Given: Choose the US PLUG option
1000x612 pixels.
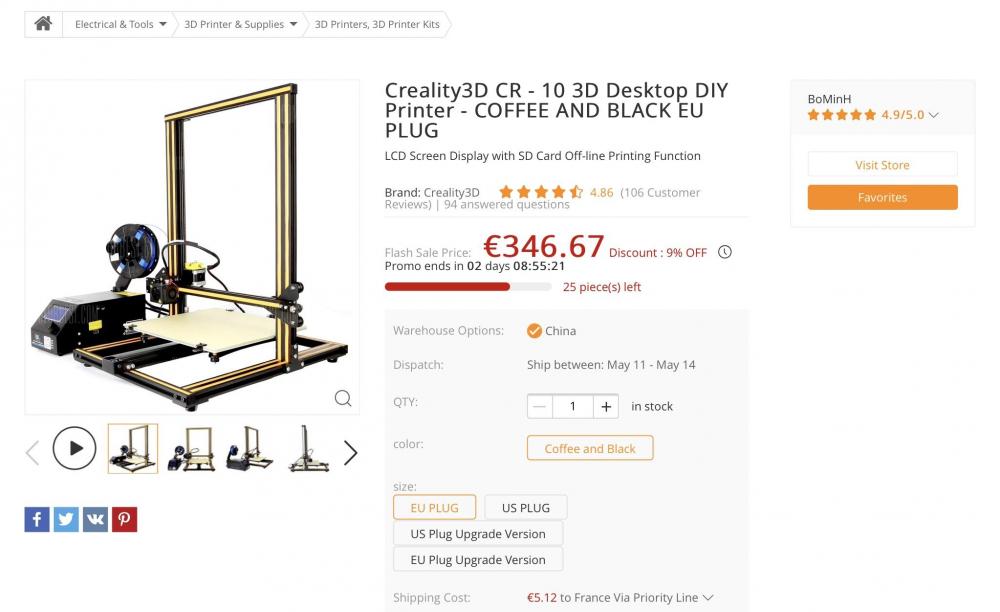Looking at the screenshot, I should pyautogui.click(x=526, y=508).
